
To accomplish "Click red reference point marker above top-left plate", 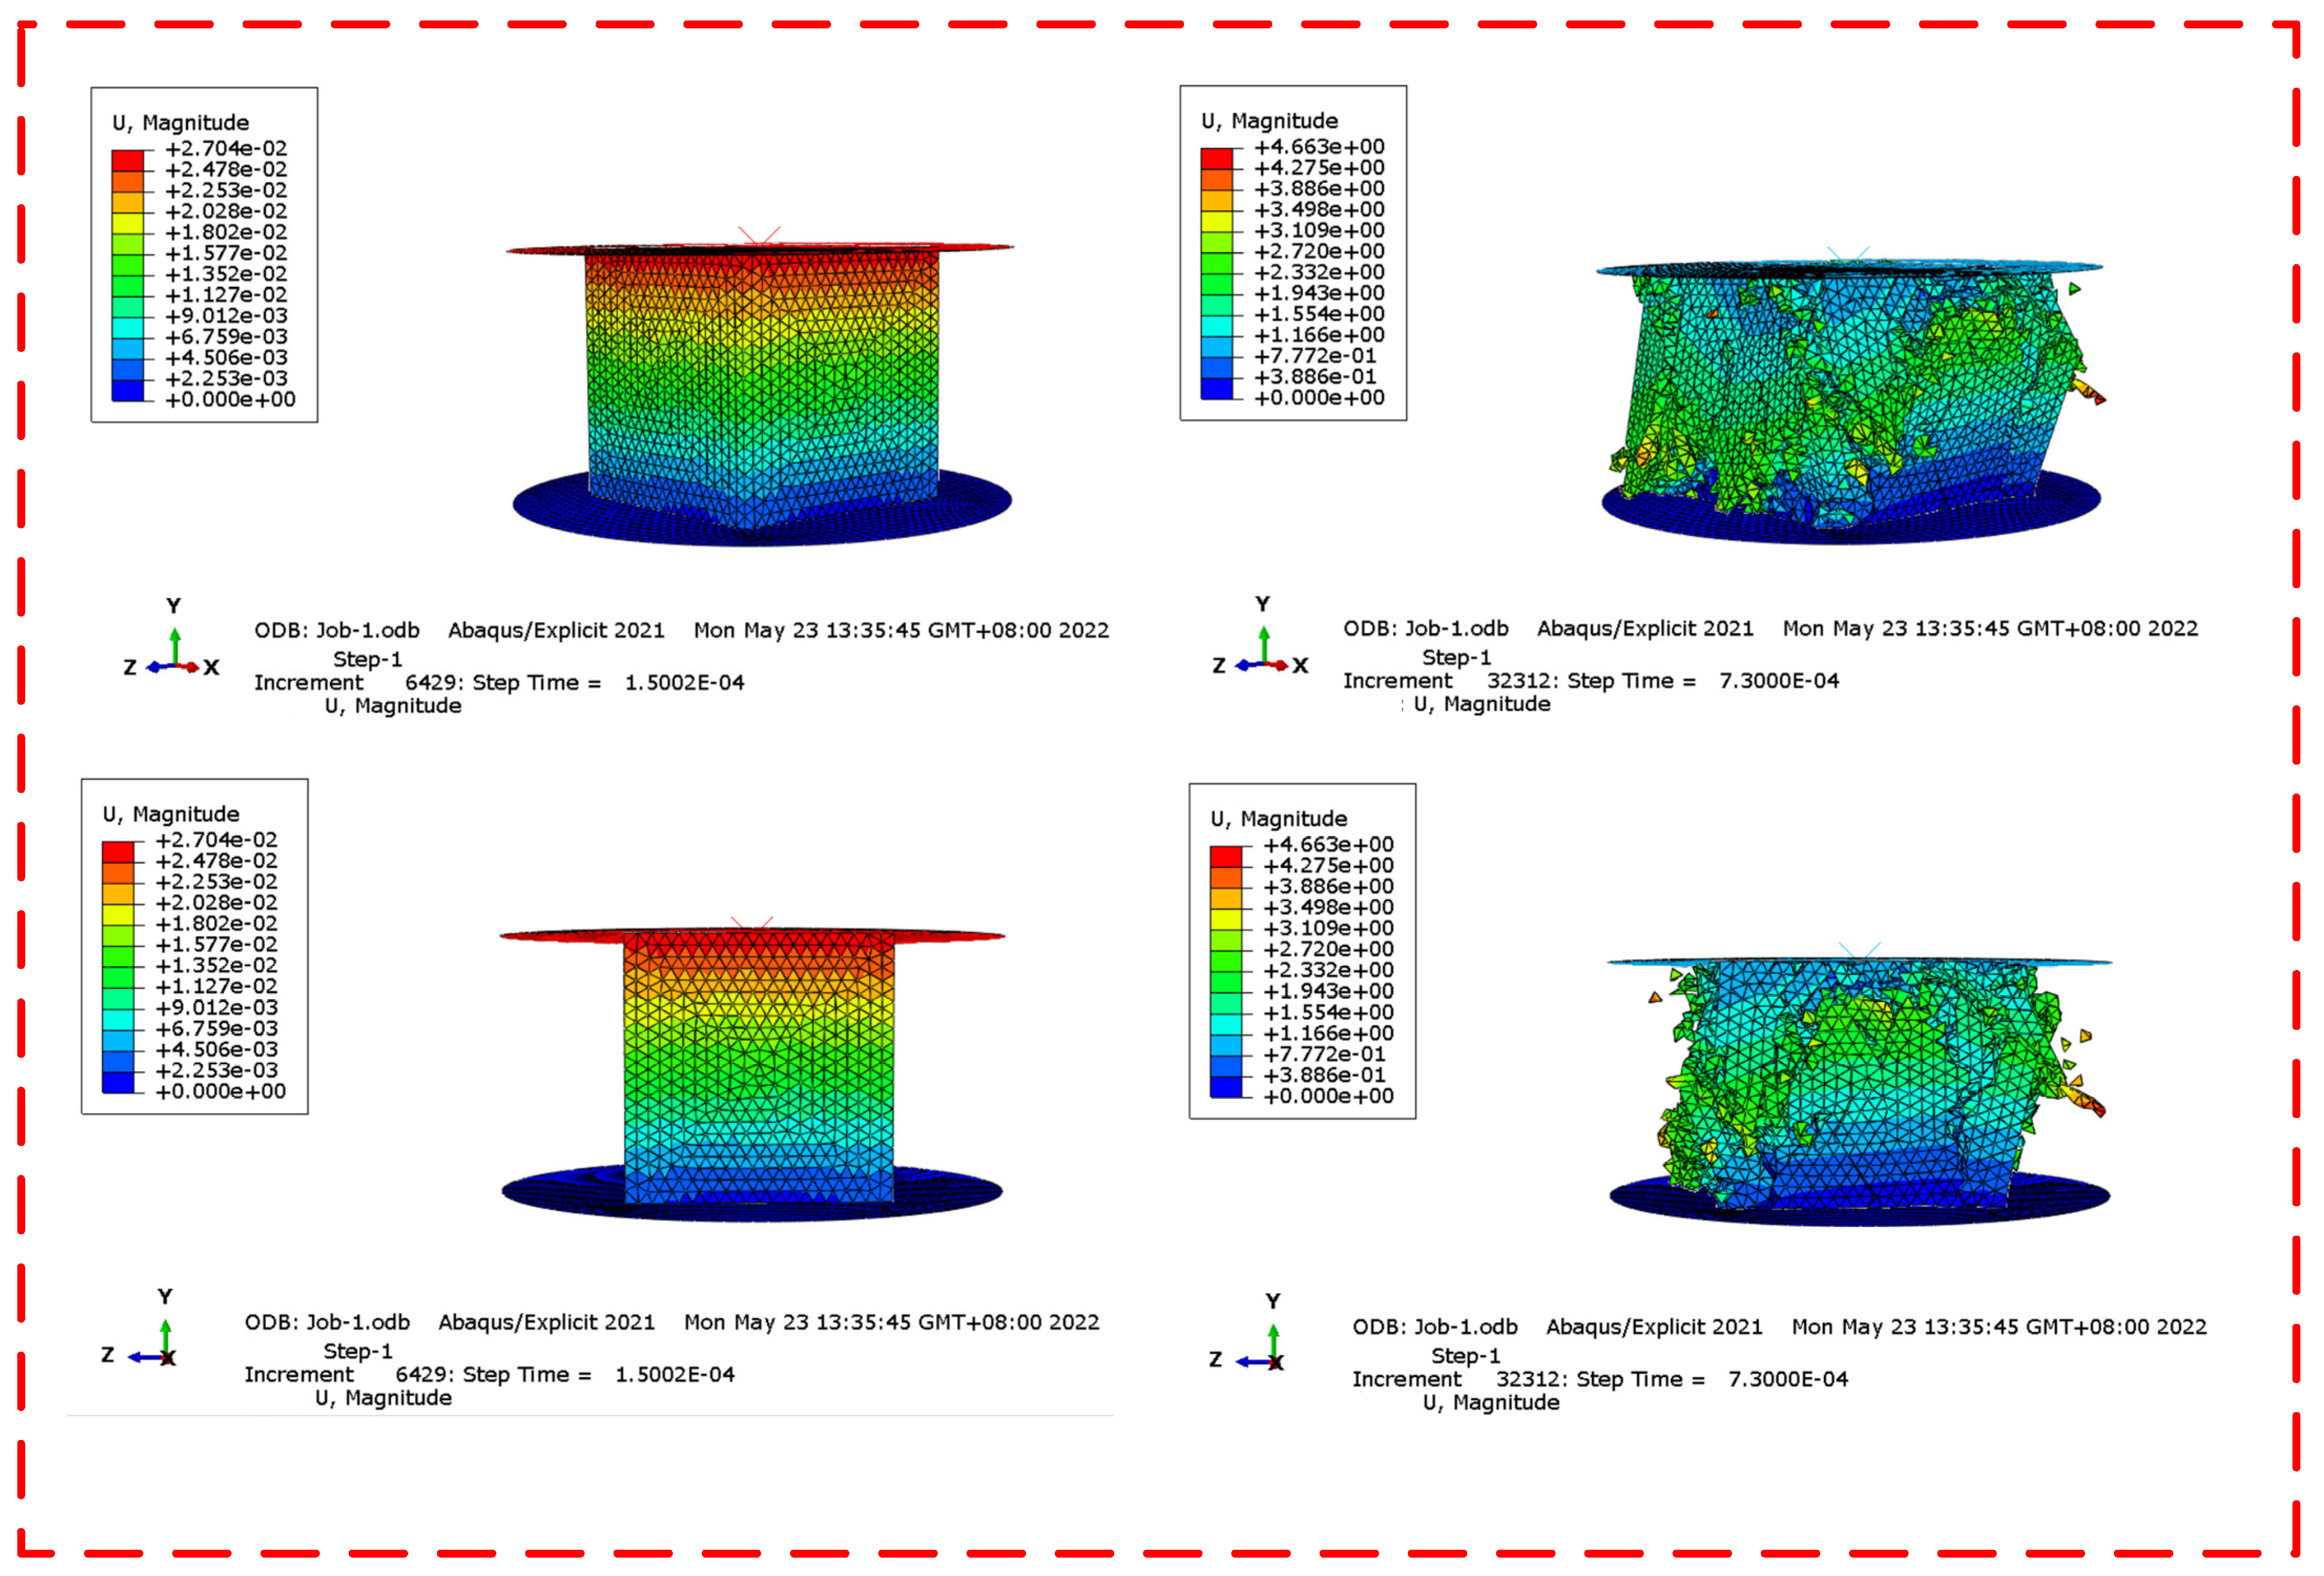I will [x=759, y=237].
